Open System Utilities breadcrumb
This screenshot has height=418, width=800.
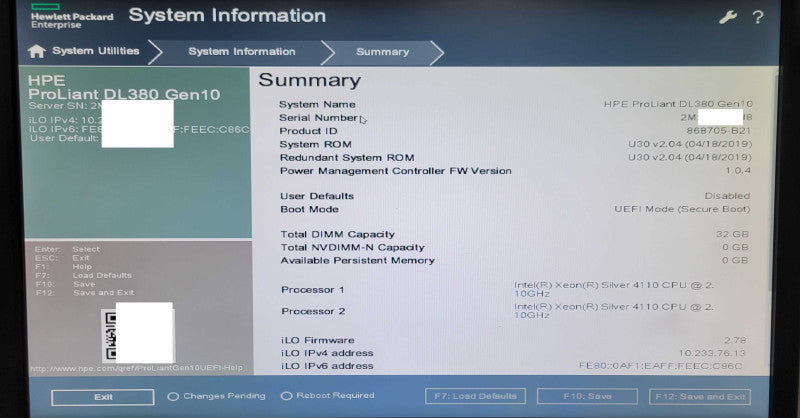tap(95, 51)
